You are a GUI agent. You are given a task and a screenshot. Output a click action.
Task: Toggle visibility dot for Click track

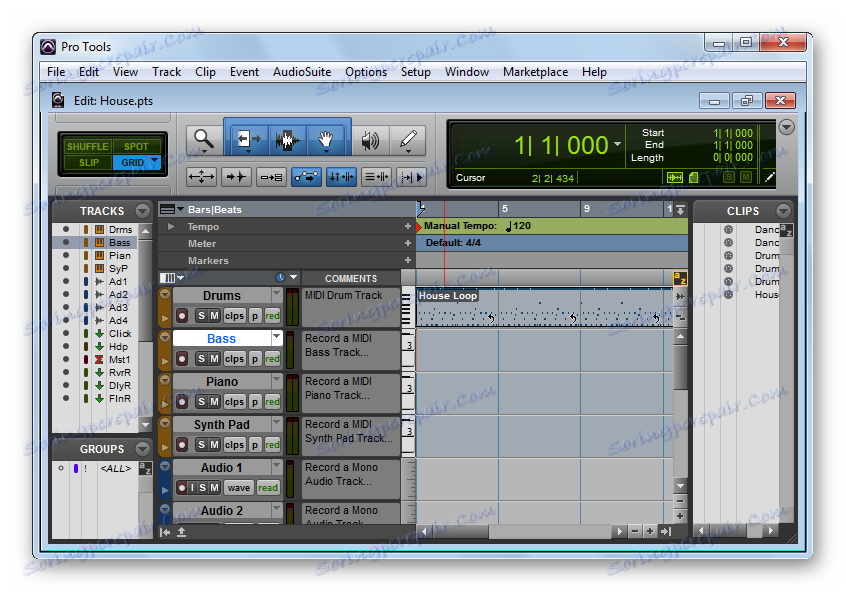pyautogui.click(x=66, y=334)
